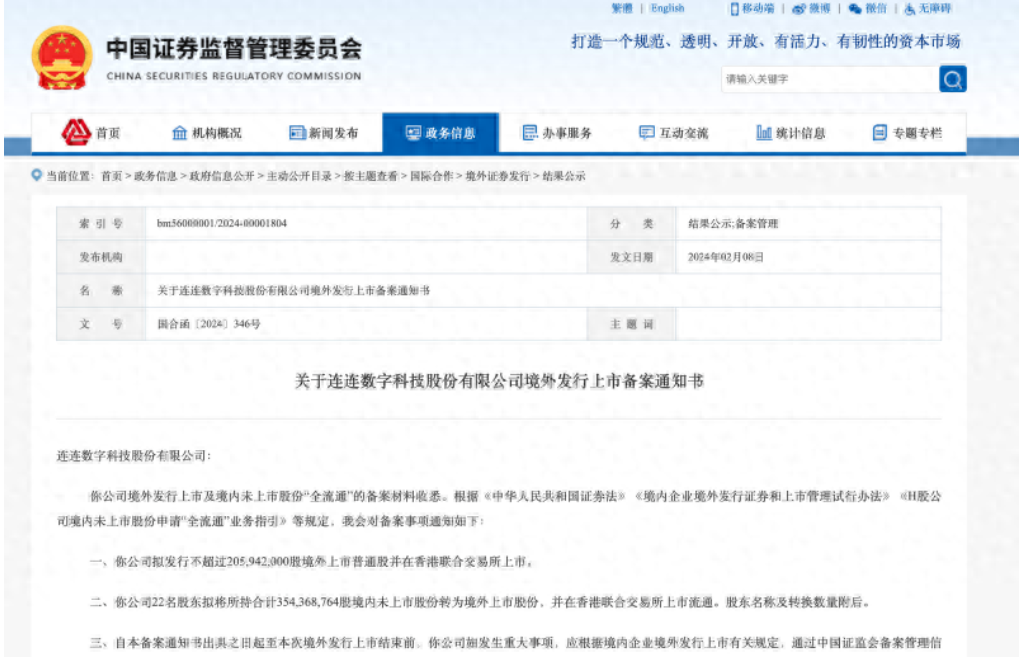Viewport: 1026px width, 664px height.
Task: Open the 统计信息 navigation item
Action: 790,133
